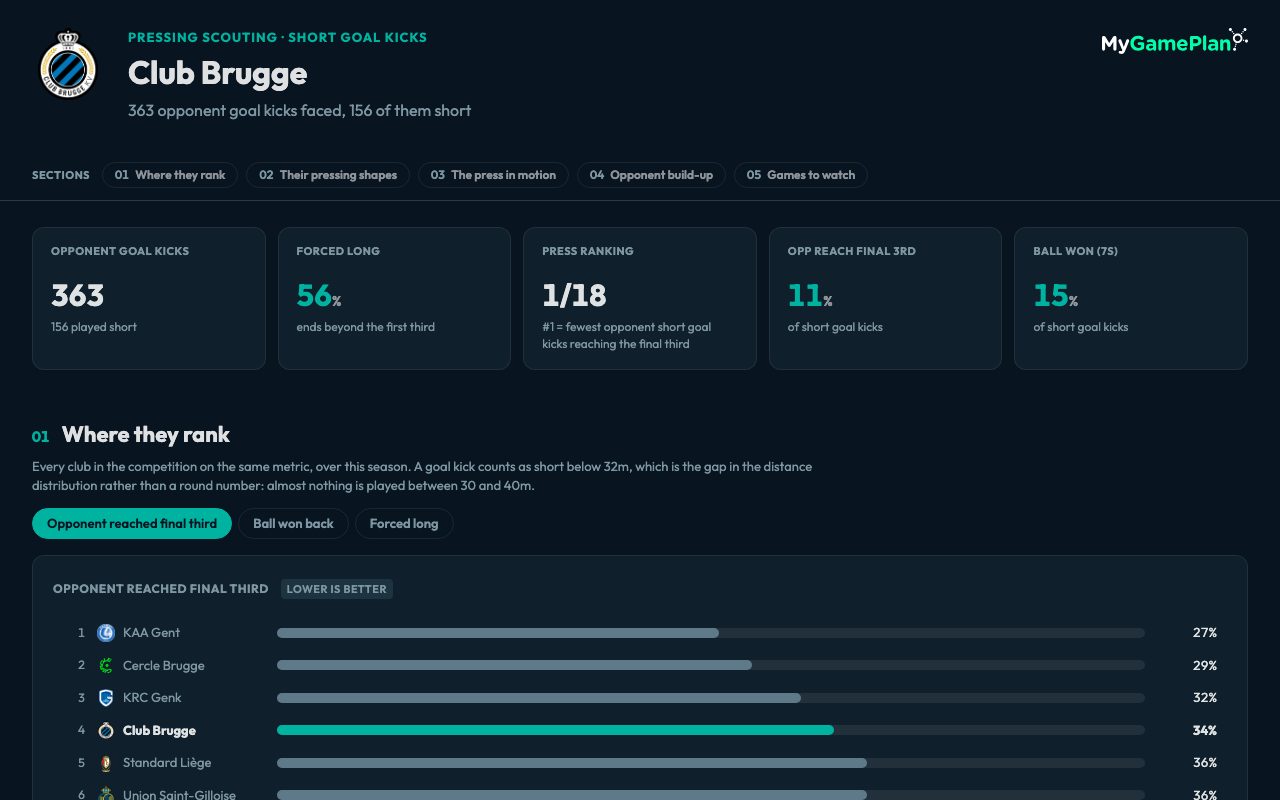Click the KRC Genk progress bar
The height and width of the screenshot is (800, 1280).
711,698
